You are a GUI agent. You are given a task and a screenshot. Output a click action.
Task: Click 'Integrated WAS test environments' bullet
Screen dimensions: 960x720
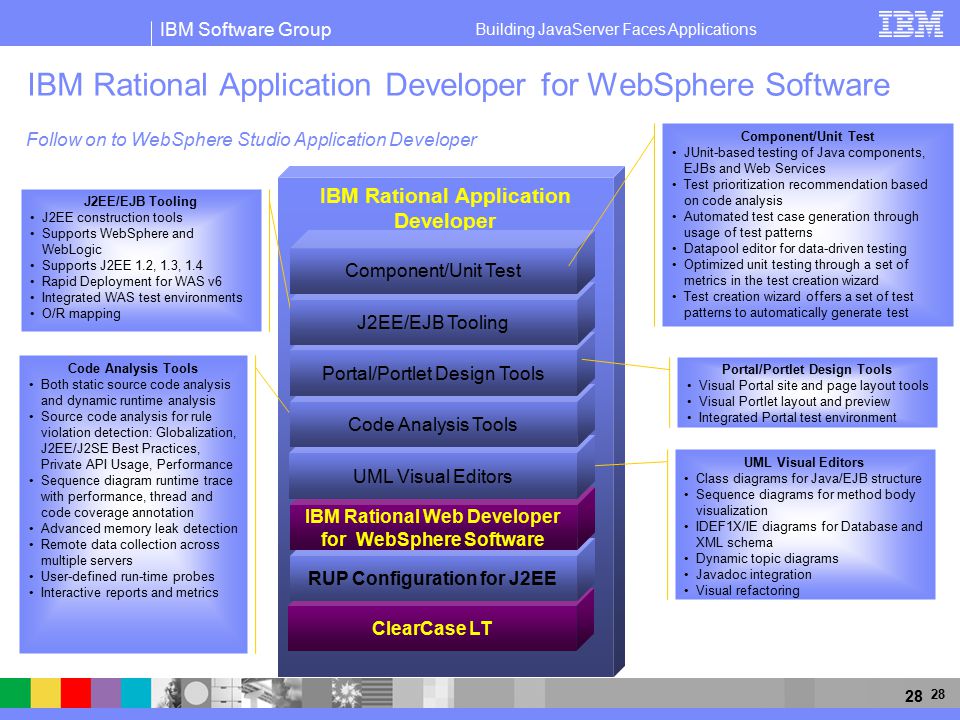(142, 298)
